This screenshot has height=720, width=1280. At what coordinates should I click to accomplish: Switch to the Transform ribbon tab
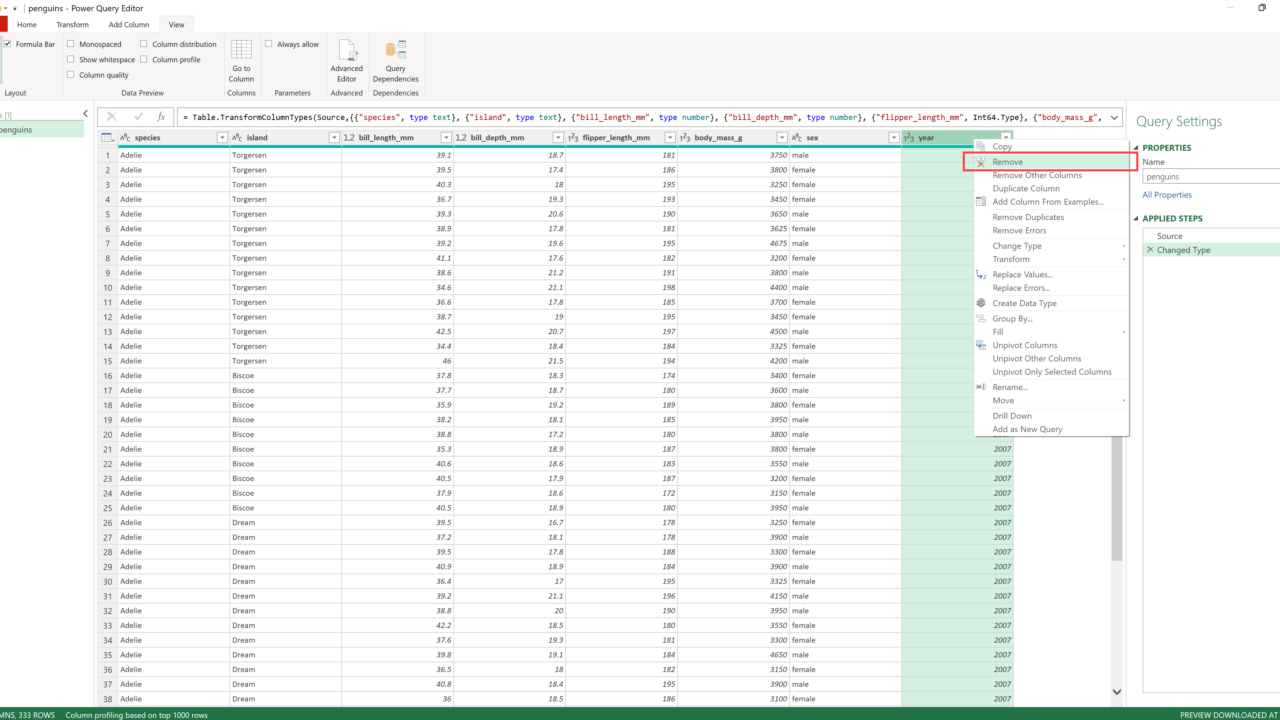[72, 24]
